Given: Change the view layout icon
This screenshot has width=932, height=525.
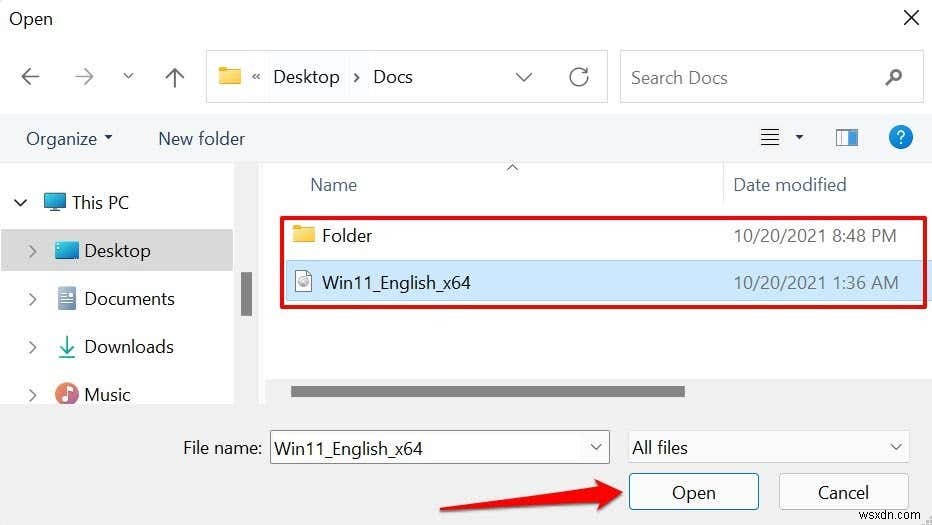Looking at the screenshot, I should tap(770, 137).
